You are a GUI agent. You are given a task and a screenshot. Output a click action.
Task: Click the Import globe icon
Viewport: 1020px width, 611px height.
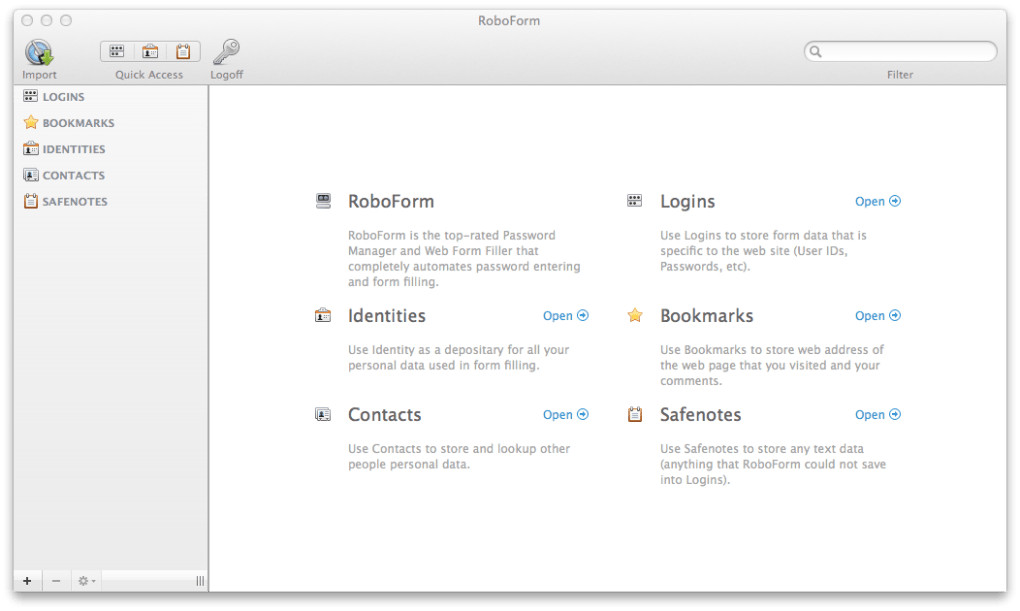[x=39, y=52]
